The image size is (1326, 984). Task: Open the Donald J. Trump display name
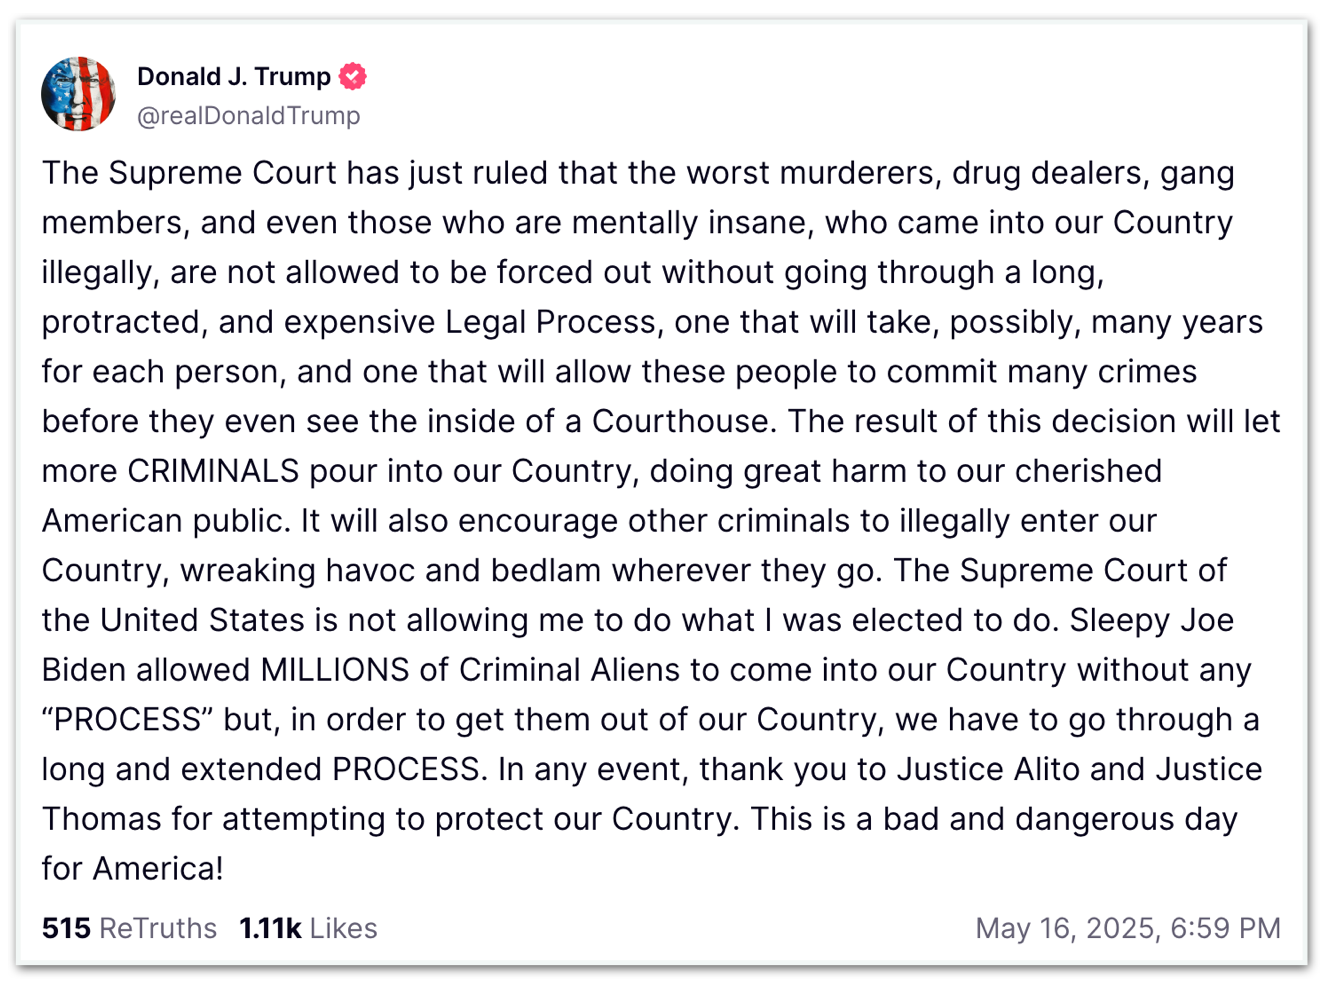(233, 76)
